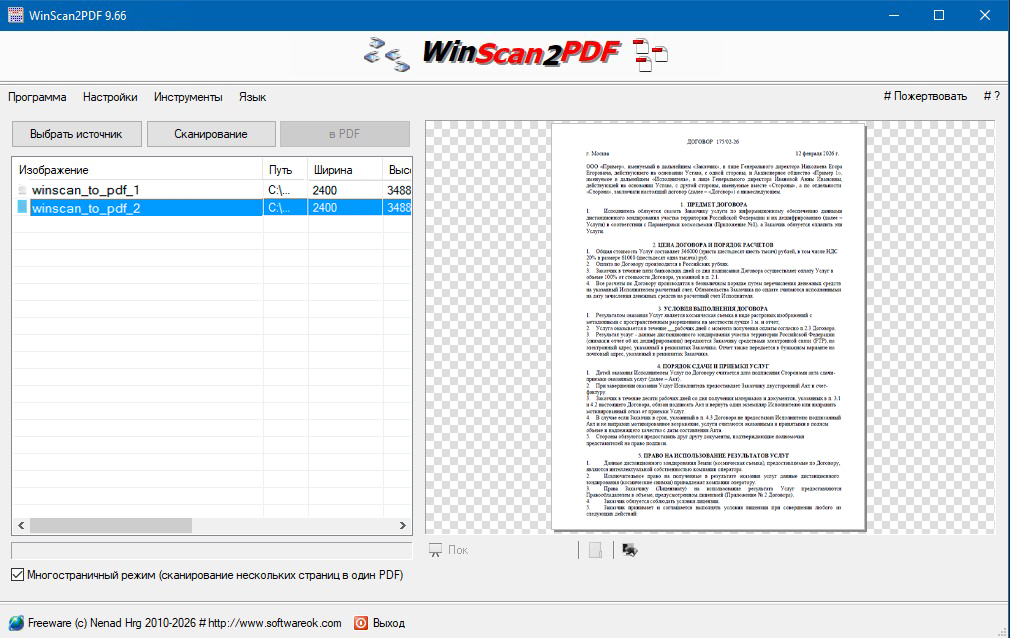Click the file icon of winscan_to_pdf_1
The width and height of the screenshot is (1010, 638).
(x=22, y=189)
